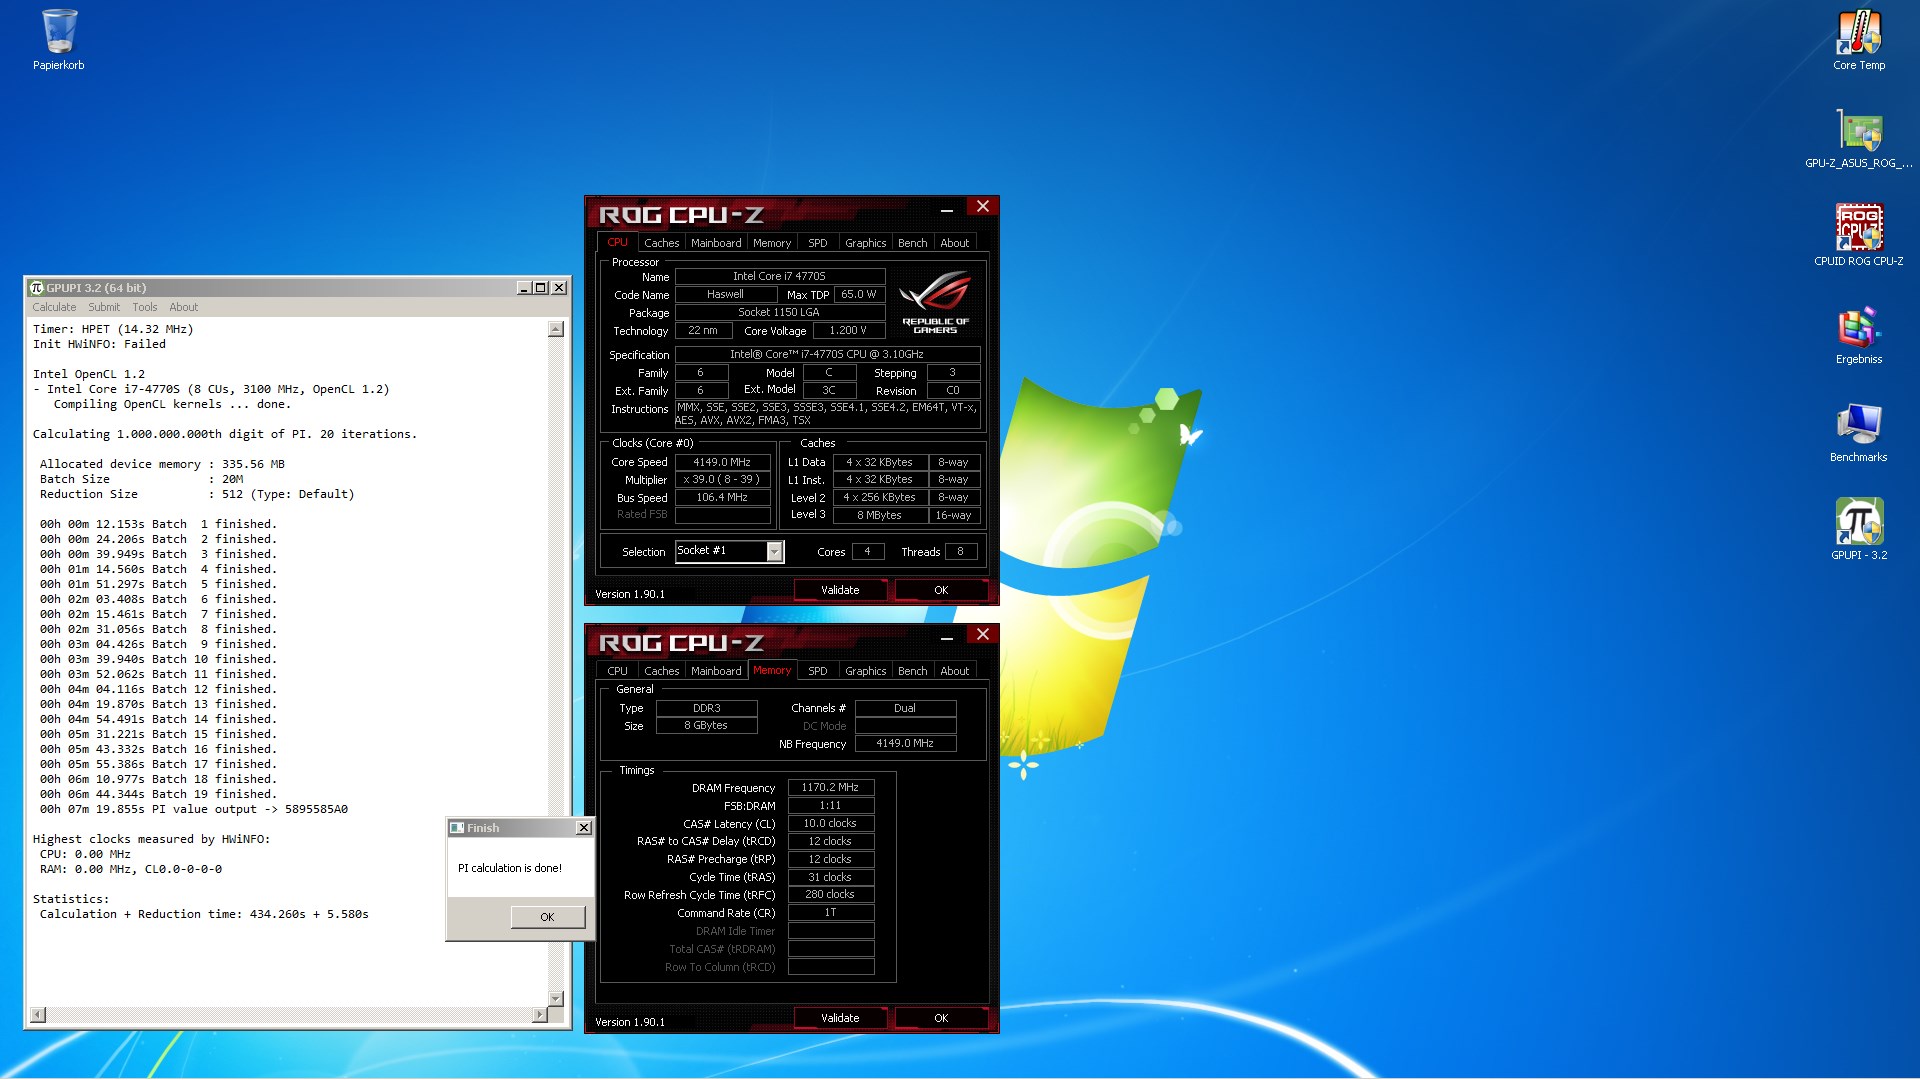1920x1080 pixels.
Task: Click the GPUPI pi icon in the title bar
Action: [x=37, y=288]
